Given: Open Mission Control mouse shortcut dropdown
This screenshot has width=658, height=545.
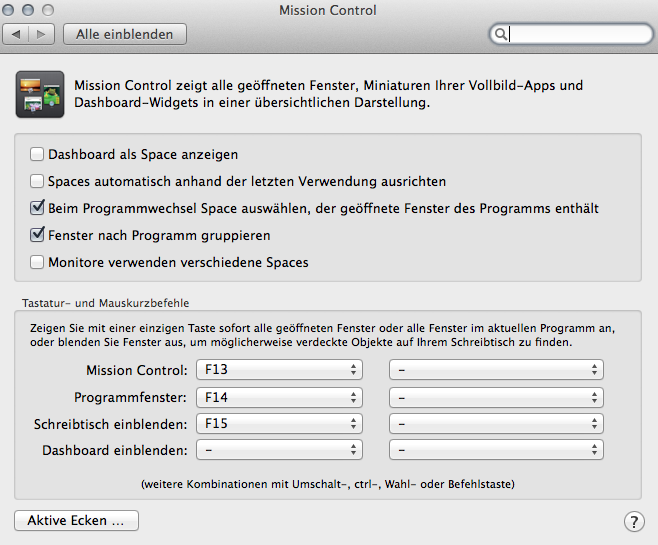Looking at the screenshot, I should pyautogui.click(x=496, y=370).
